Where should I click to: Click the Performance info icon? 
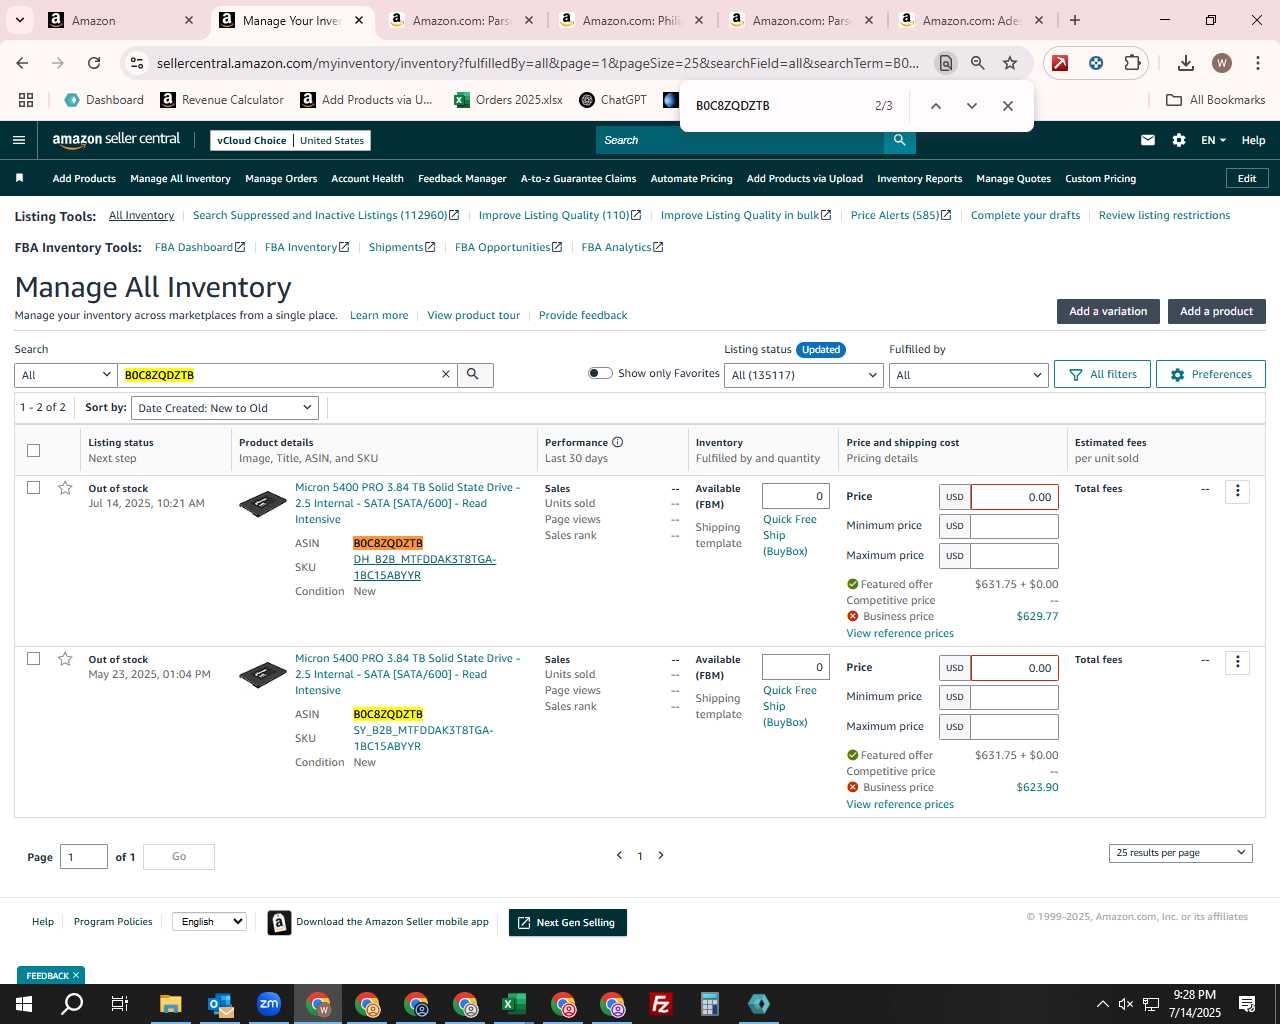[617, 442]
